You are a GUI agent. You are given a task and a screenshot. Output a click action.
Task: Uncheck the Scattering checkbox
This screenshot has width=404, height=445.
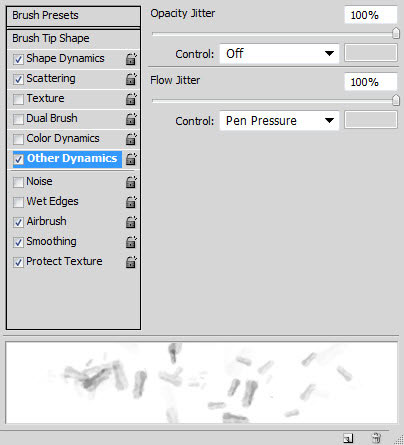tap(18, 79)
